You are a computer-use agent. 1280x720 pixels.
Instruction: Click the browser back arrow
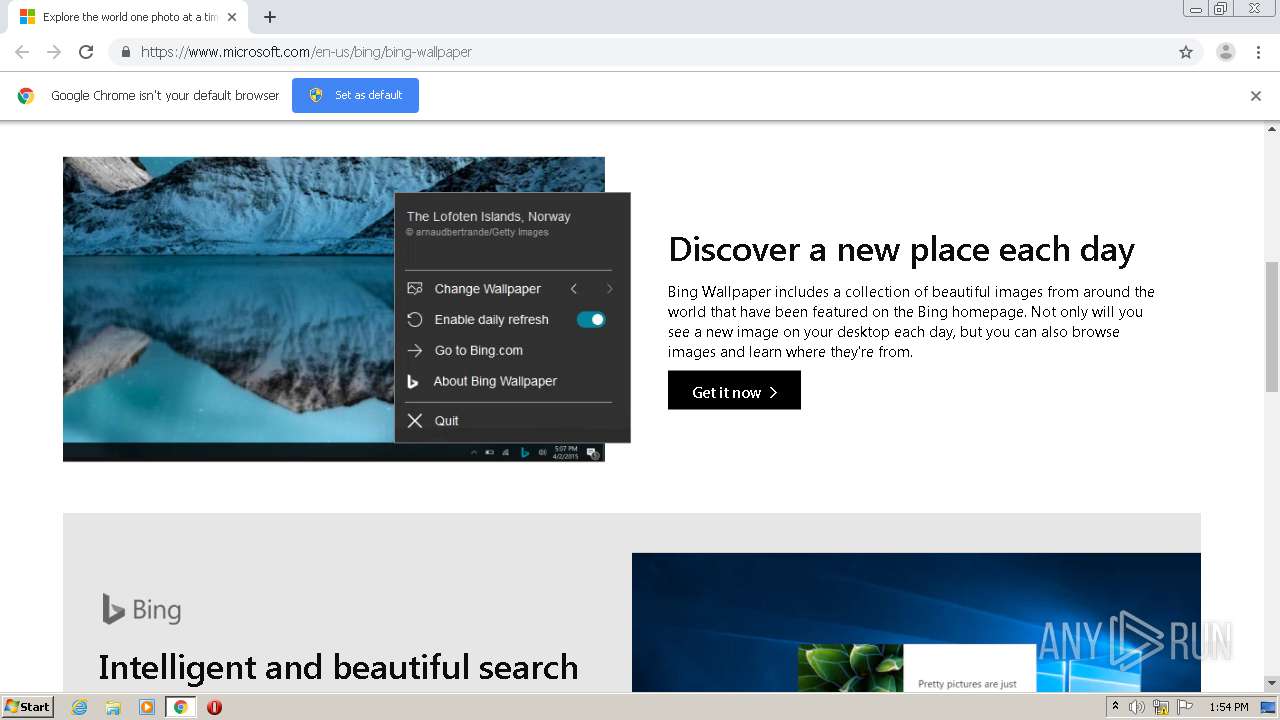[22, 52]
